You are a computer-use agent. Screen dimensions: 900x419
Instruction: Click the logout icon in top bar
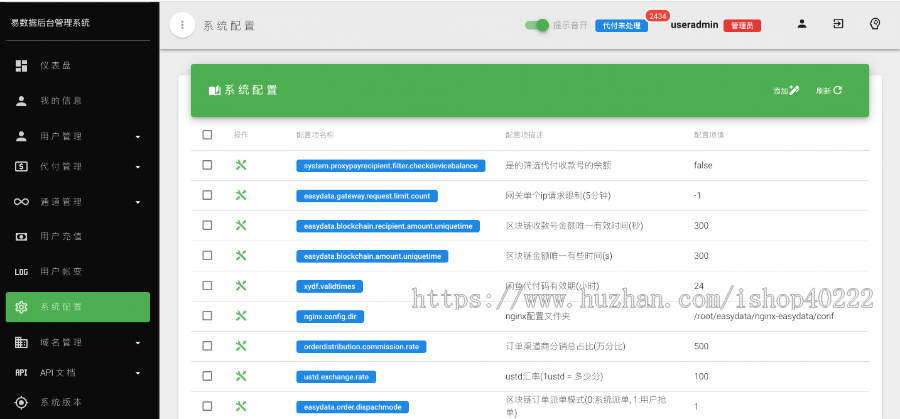[838, 24]
